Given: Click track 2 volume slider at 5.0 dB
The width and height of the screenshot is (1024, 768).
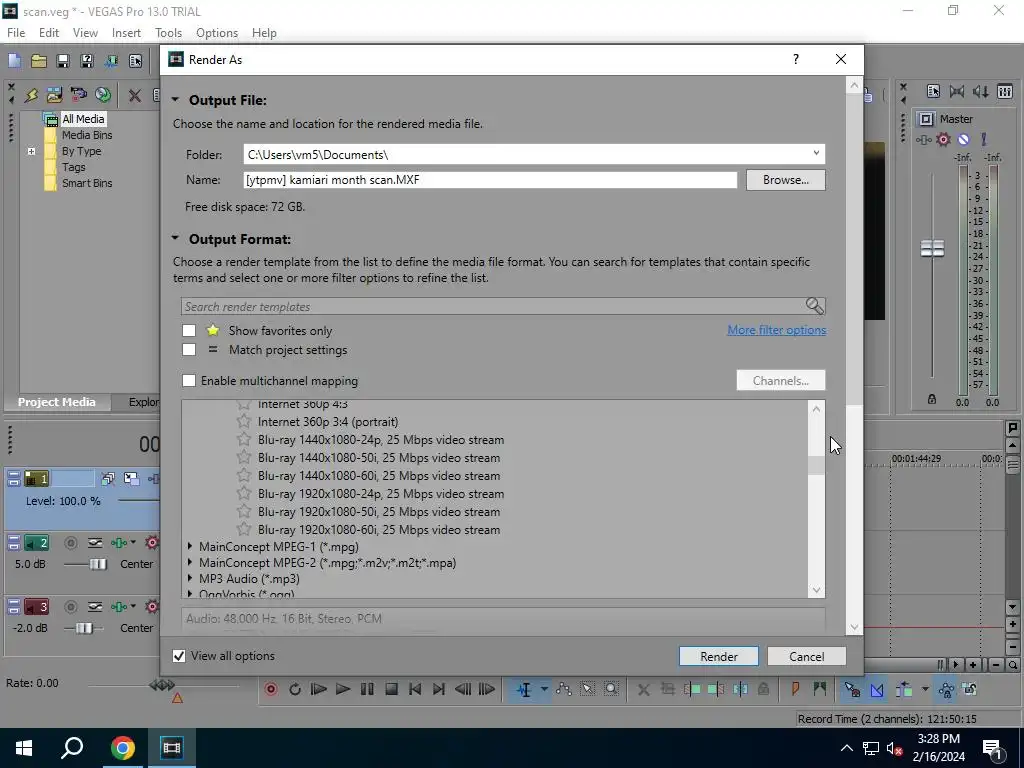Looking at the screenshot, I should click(98, 564).
